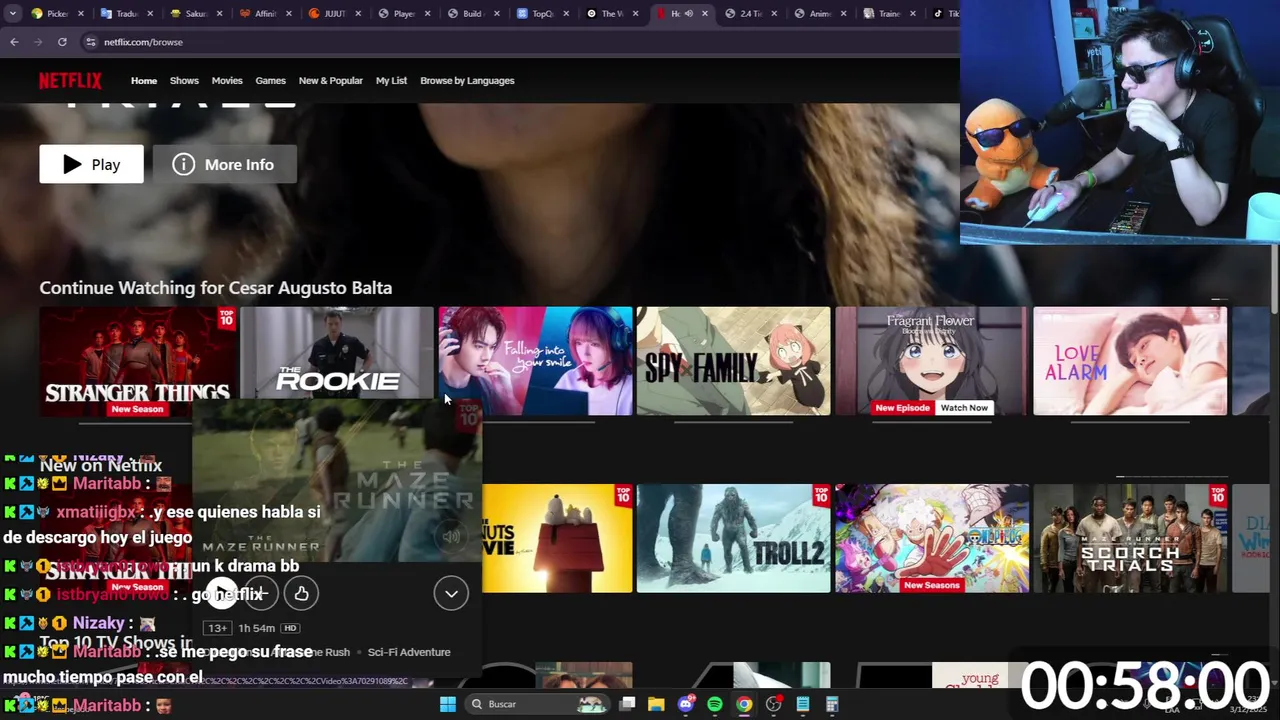Open site information icon in address bar
Image resolution: width=1280 pixels, height=720 pixels.
point(90,42)
